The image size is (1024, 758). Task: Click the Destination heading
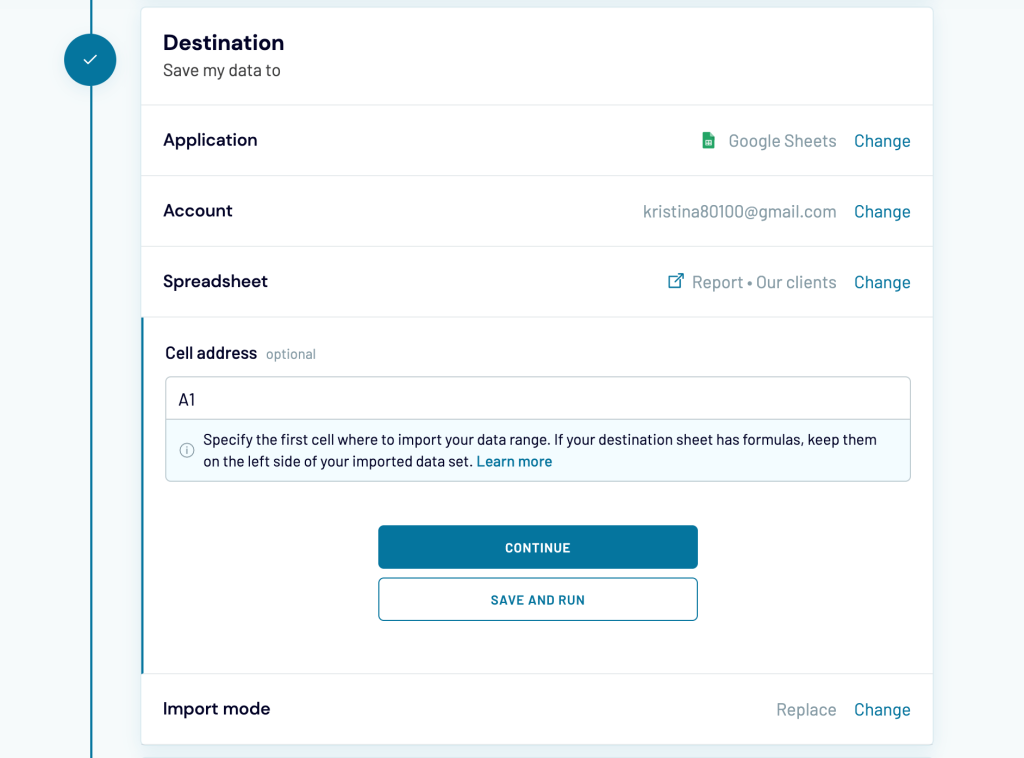[x=223, y=42]
